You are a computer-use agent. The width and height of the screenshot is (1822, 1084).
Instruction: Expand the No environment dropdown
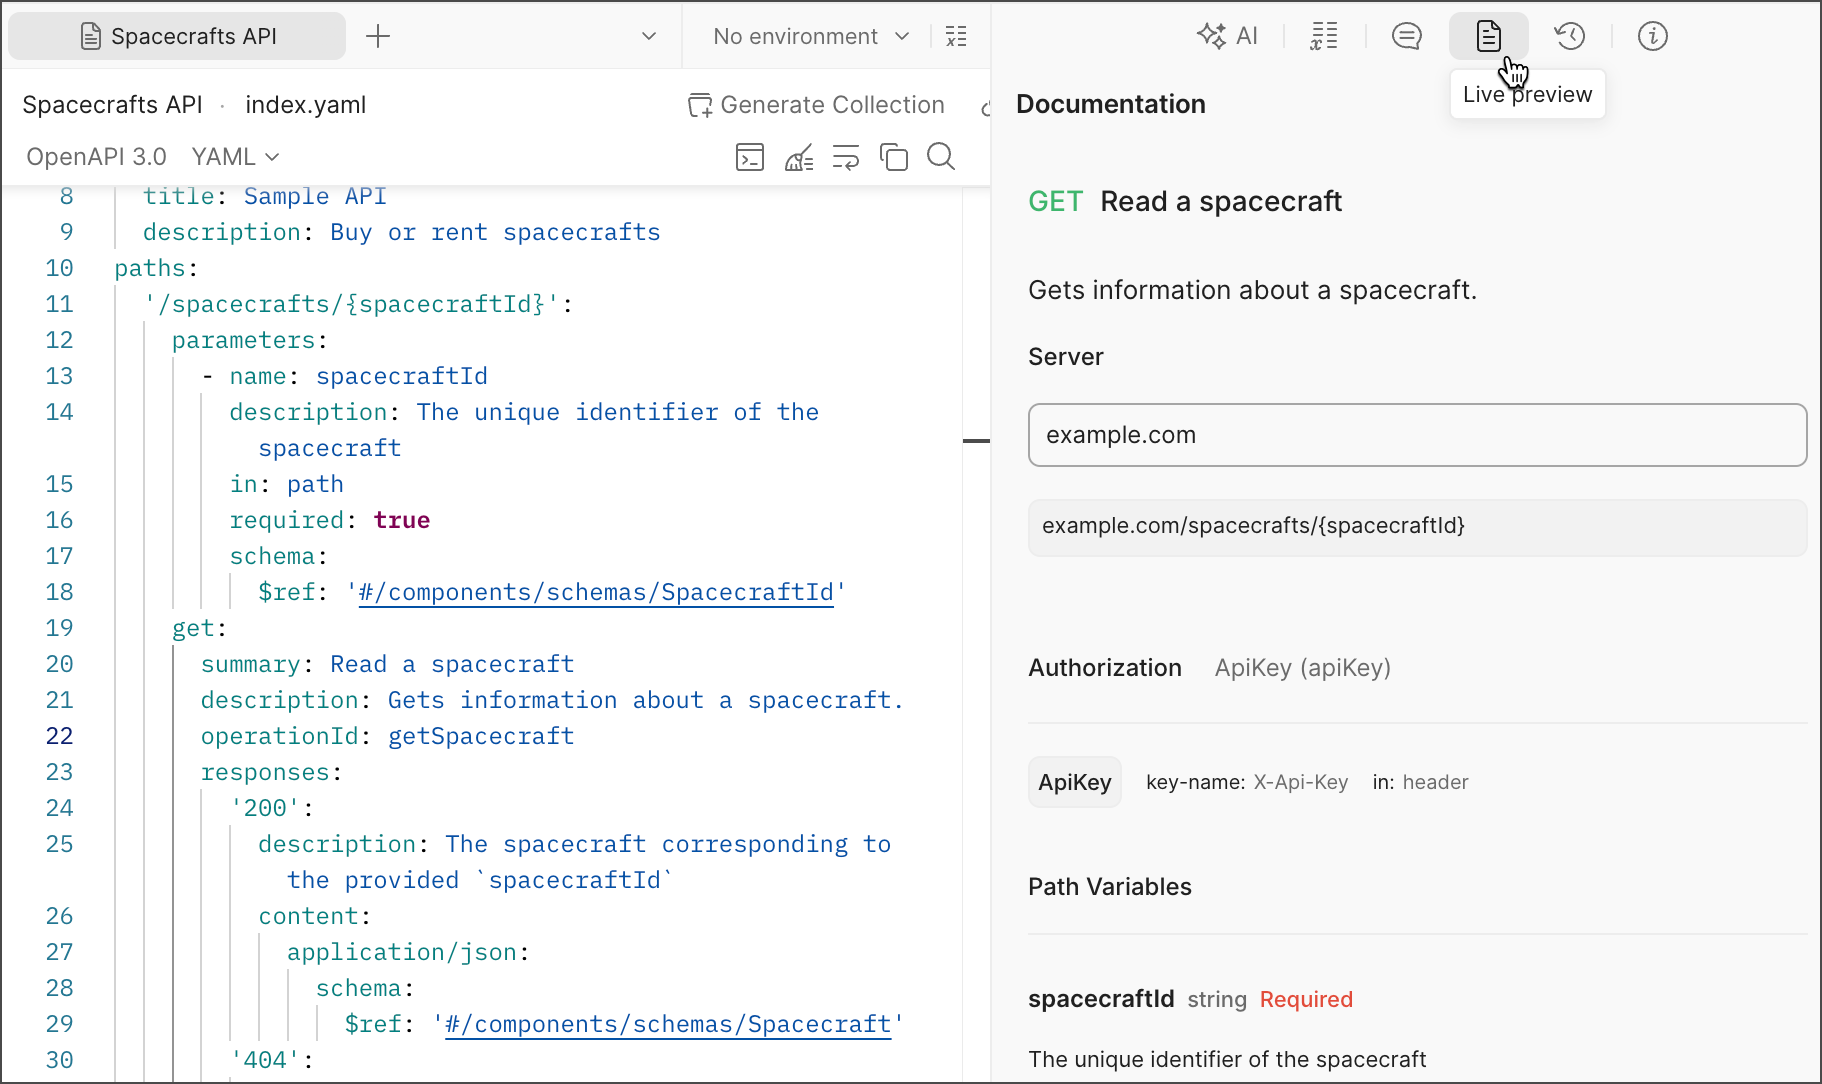point(811,37)
